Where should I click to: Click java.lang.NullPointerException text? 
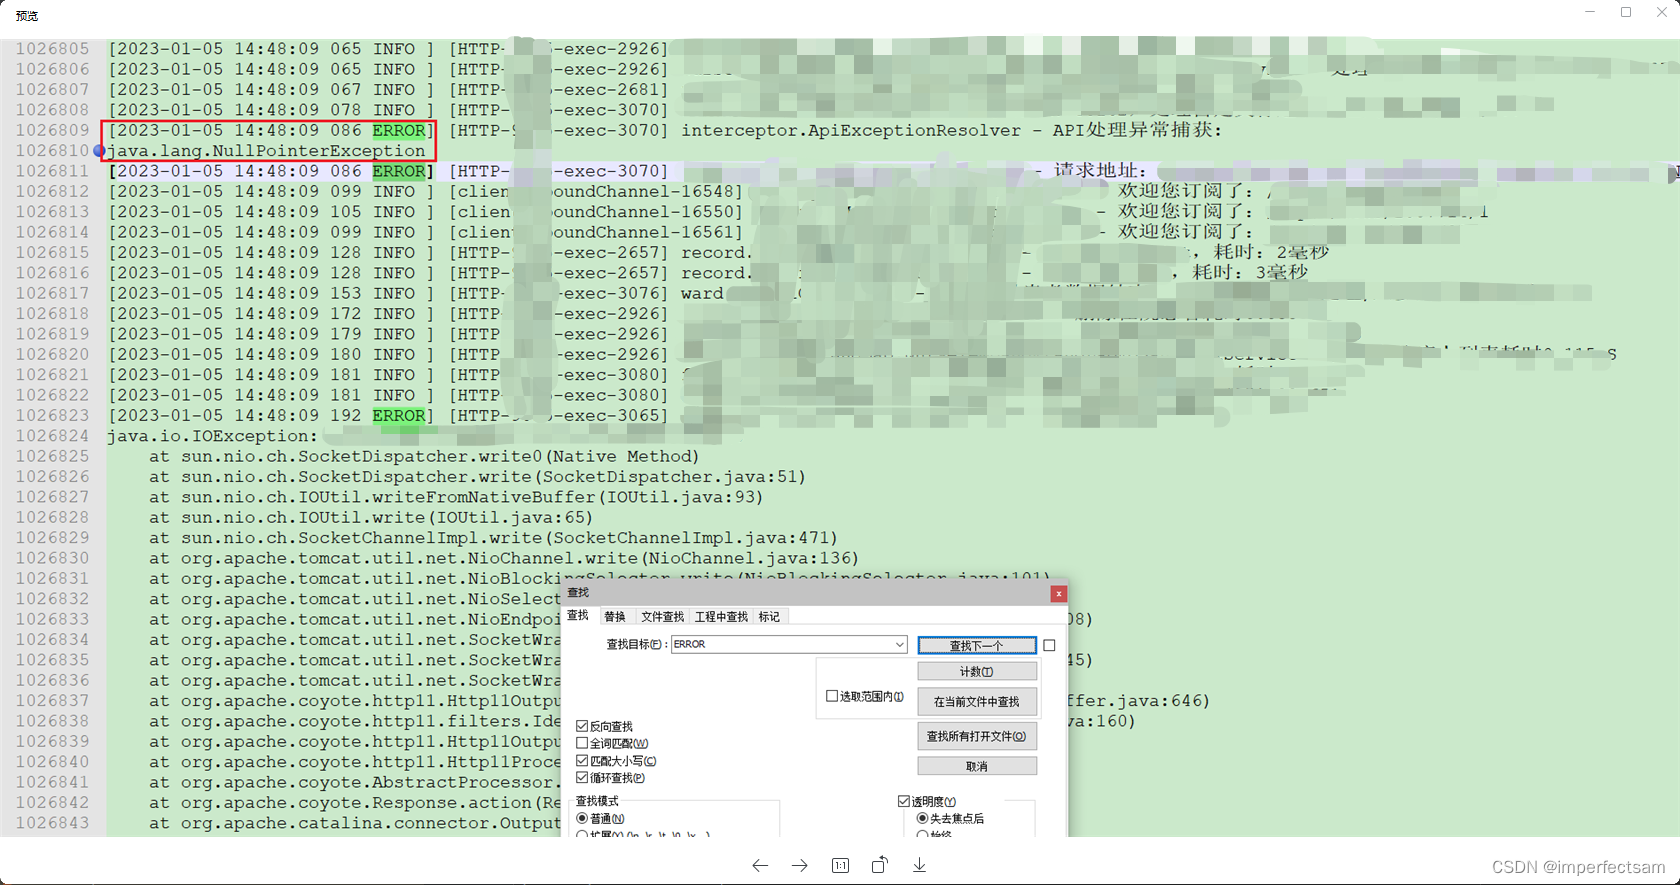tap(266, 151)
